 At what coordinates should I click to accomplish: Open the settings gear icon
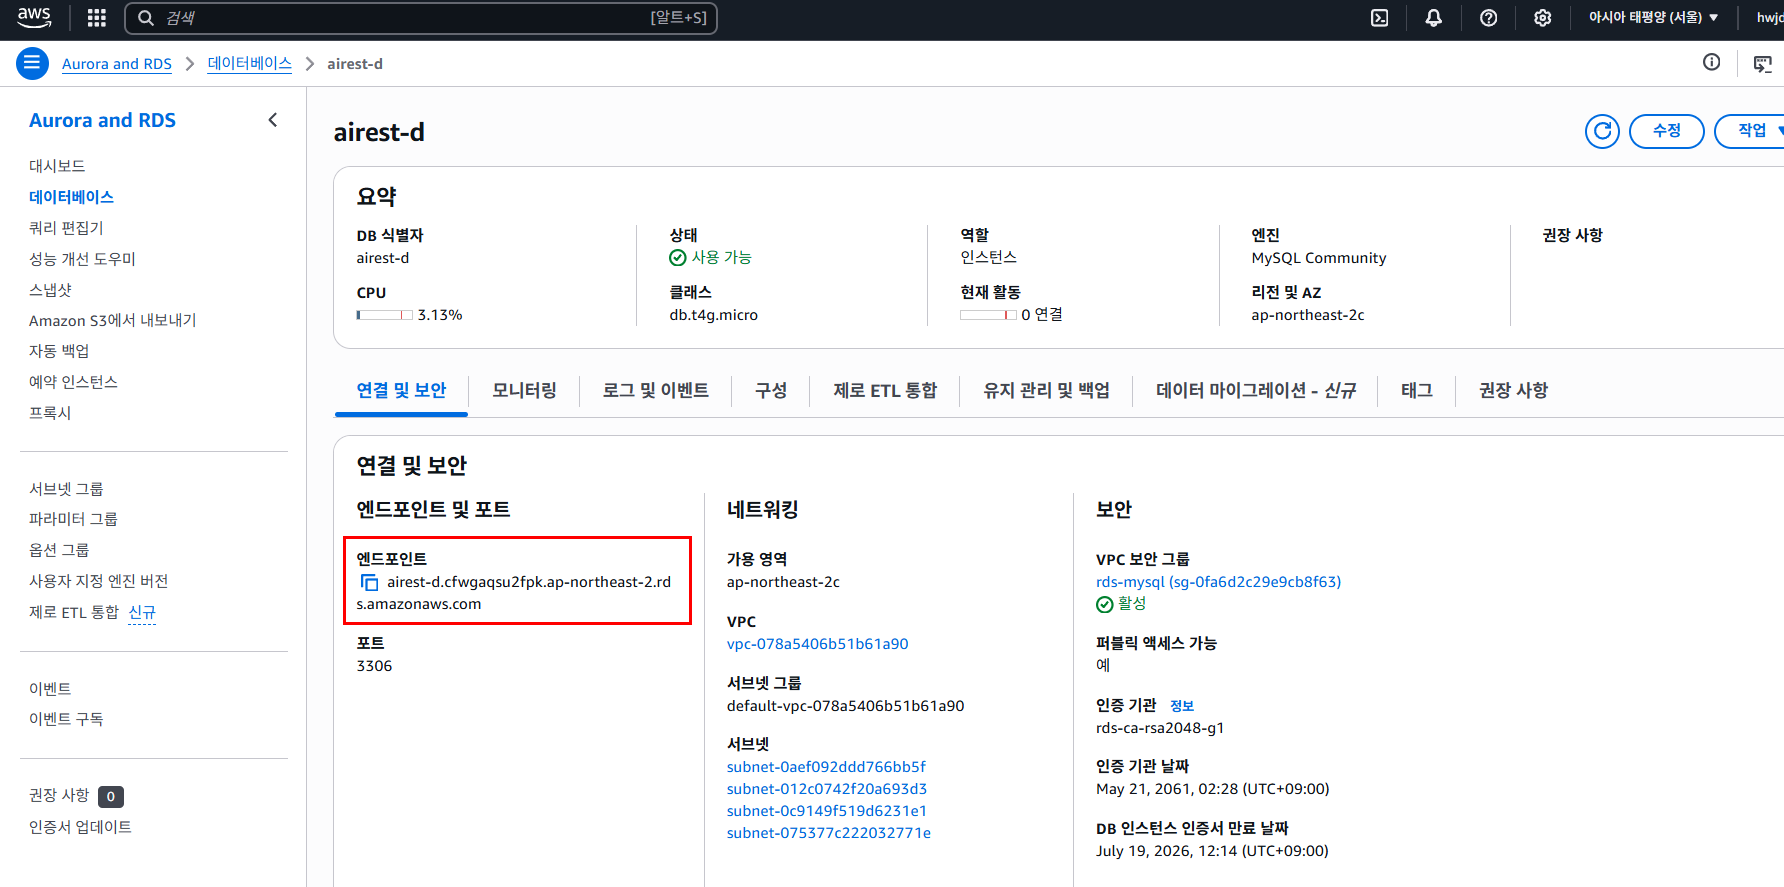tap(1542, 17)
